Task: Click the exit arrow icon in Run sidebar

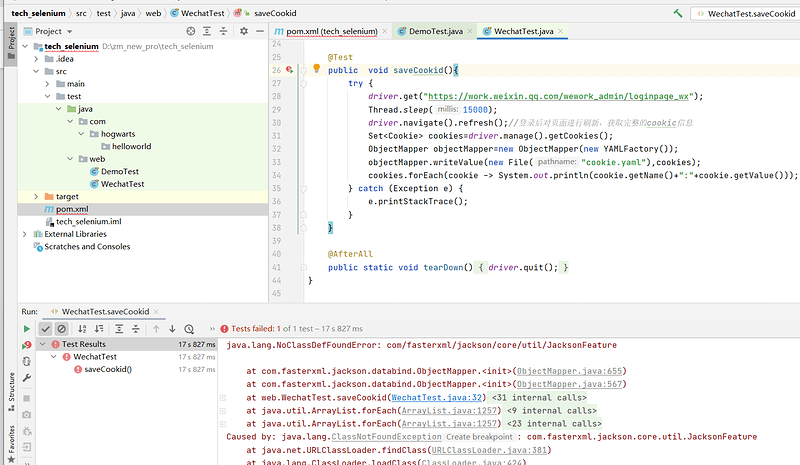Action: [27, 447]
